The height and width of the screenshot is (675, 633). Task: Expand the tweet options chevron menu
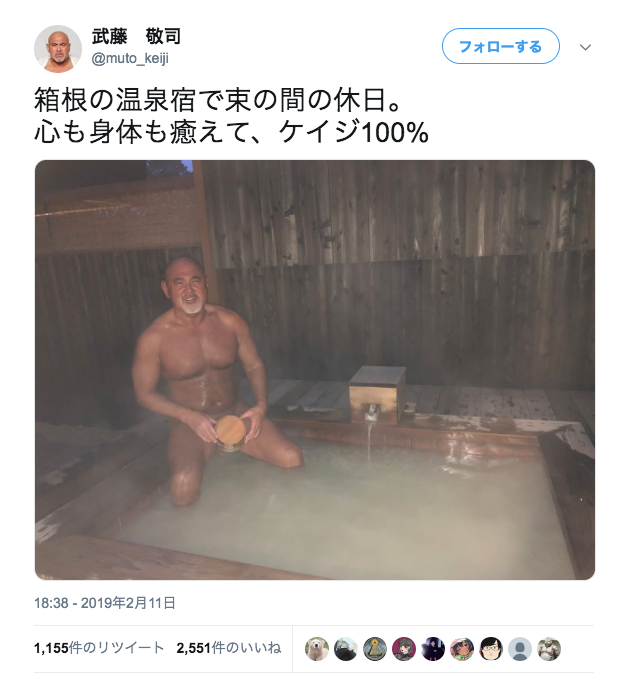coord(585,47)
